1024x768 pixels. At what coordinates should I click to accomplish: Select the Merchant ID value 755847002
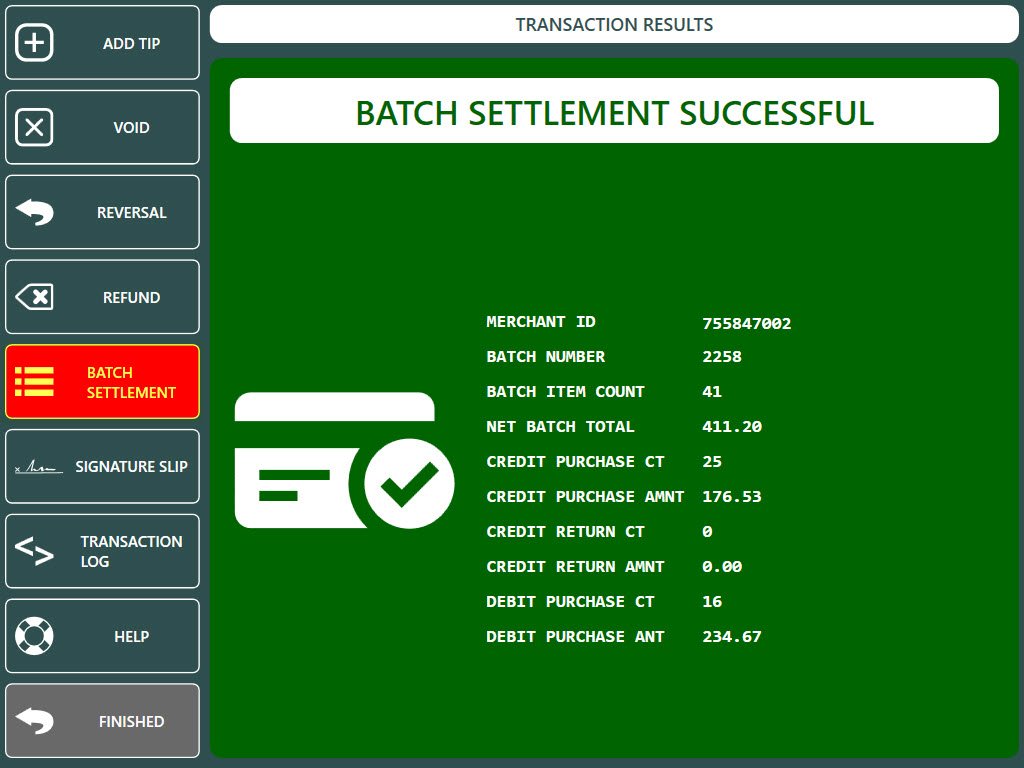pyautogui.click(x=746, y=324)
